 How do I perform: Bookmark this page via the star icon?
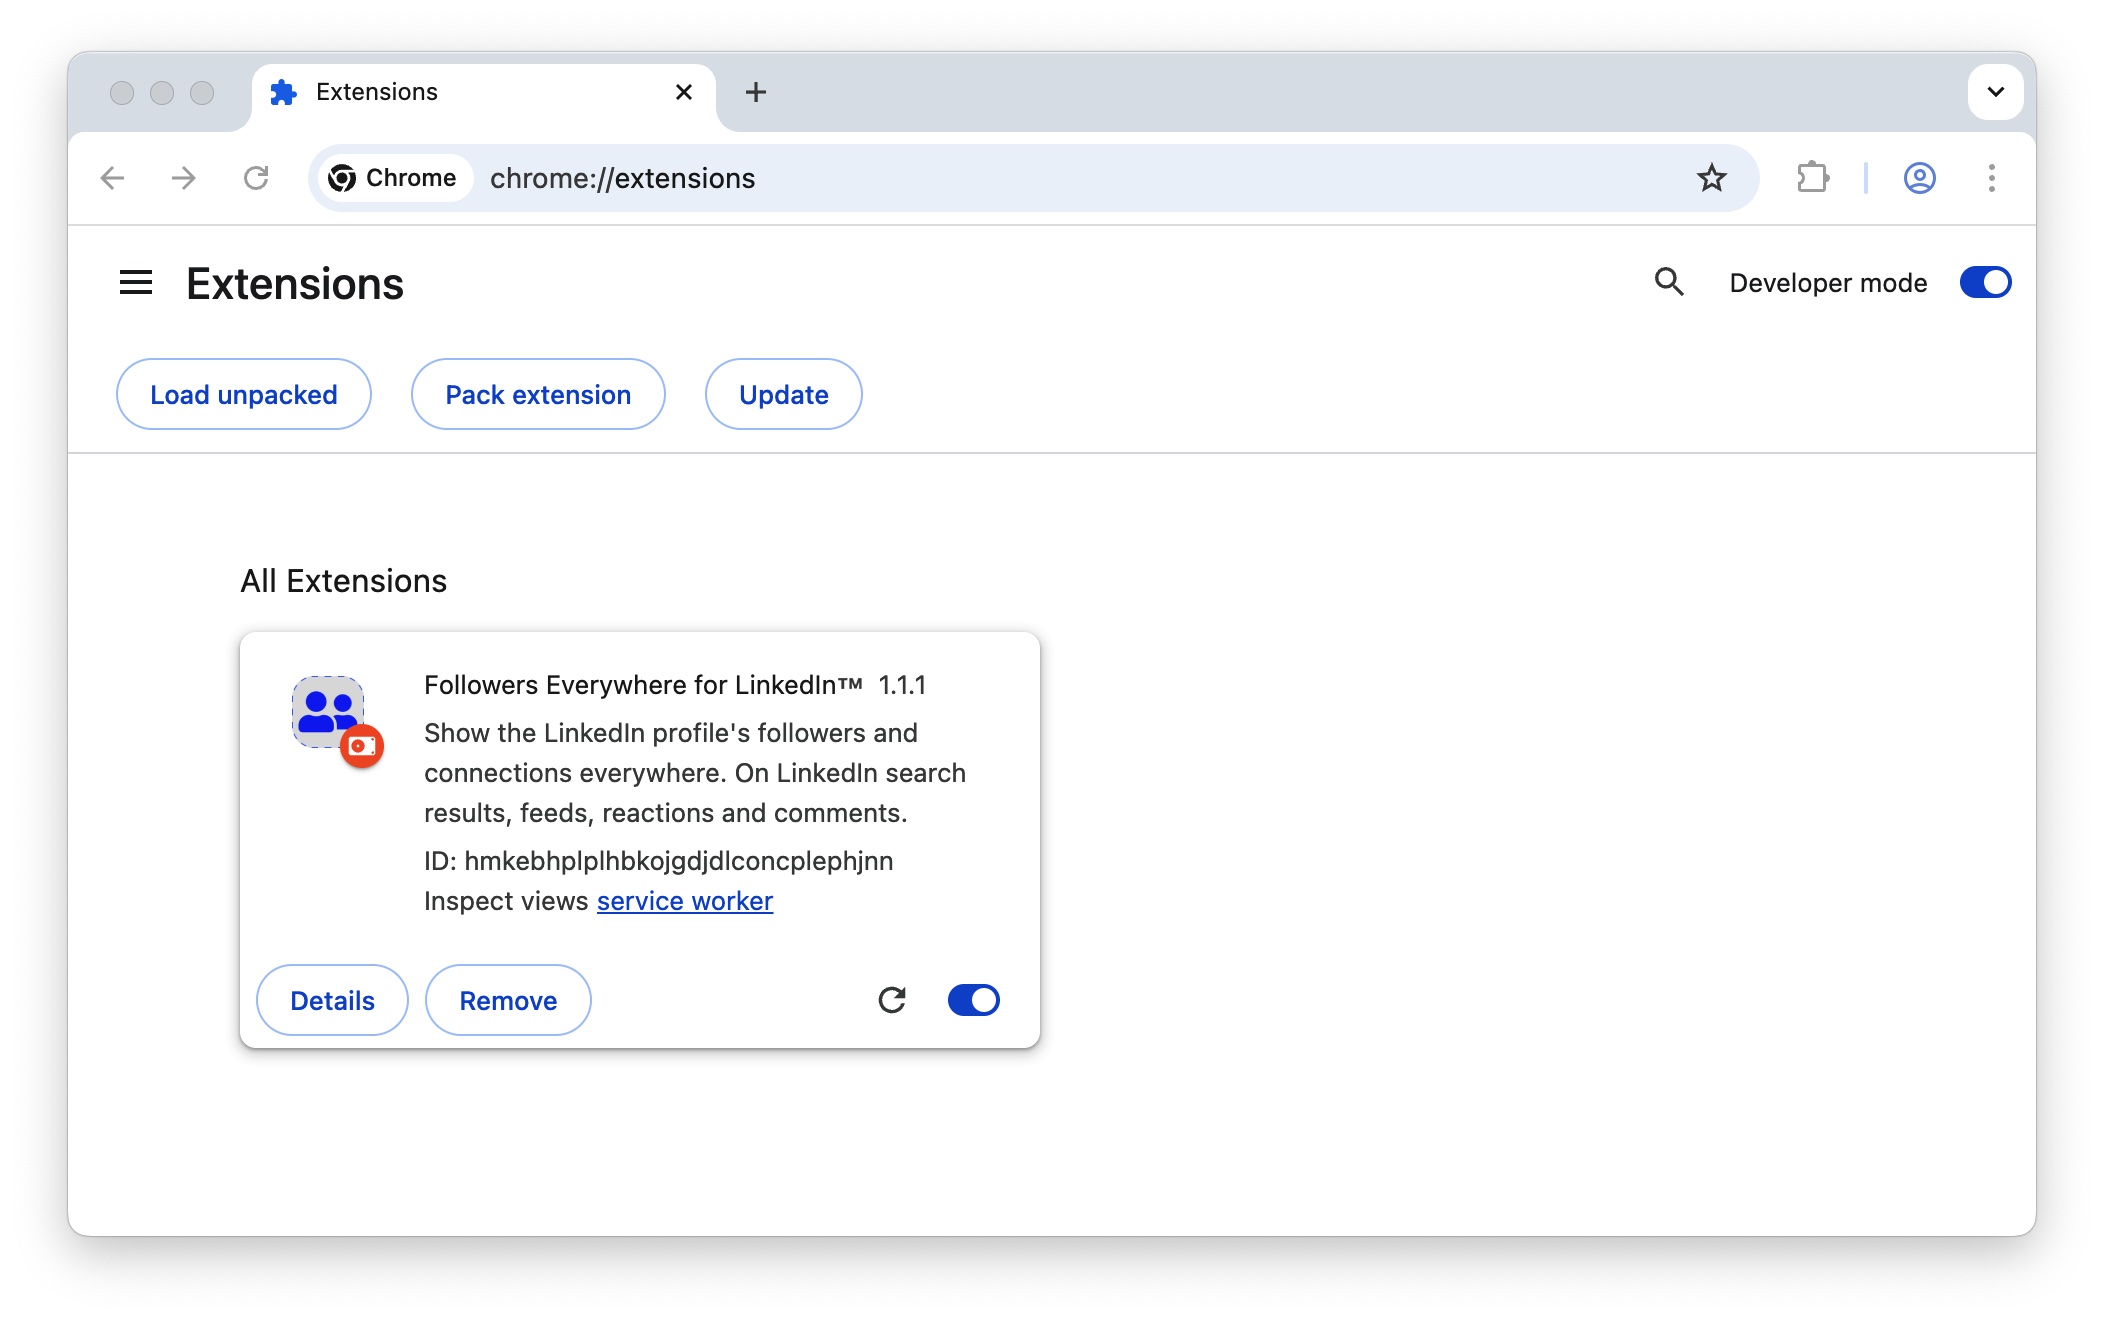point(1712,178)
